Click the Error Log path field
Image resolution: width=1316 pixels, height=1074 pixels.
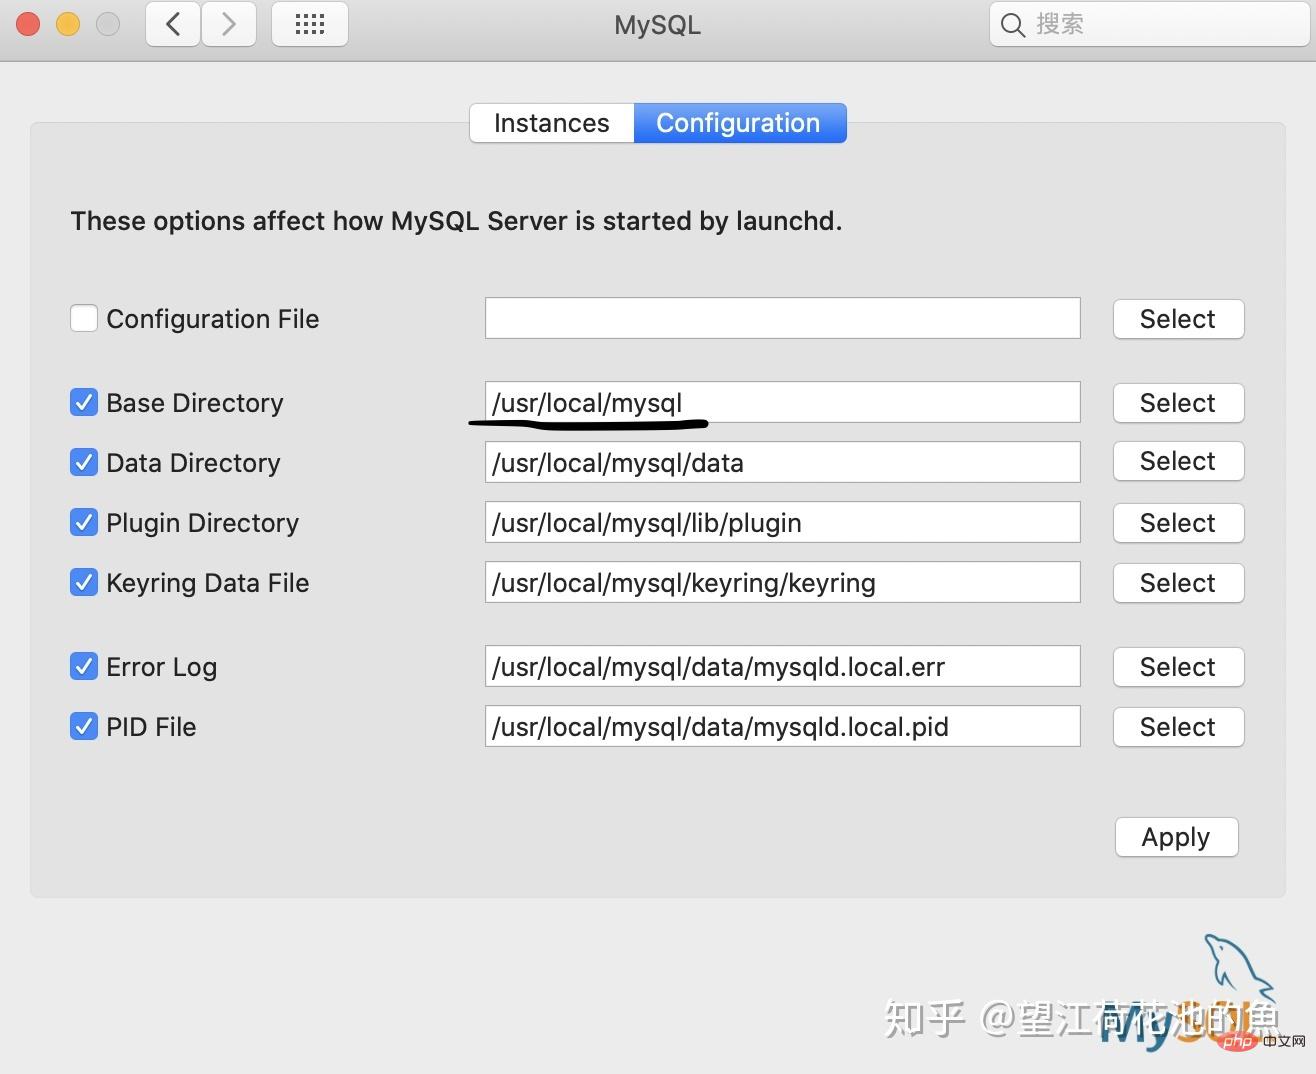(783, 666)
